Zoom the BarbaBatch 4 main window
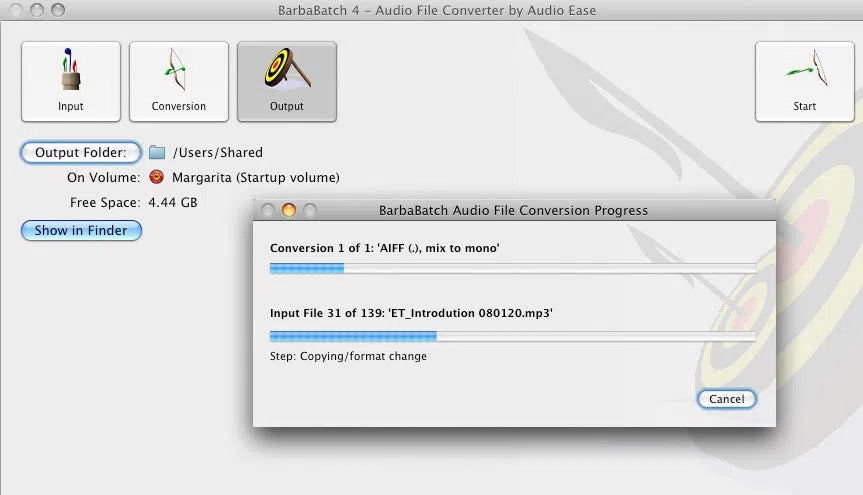The height and width of the screenshot is (495, 863). [58, 10]
